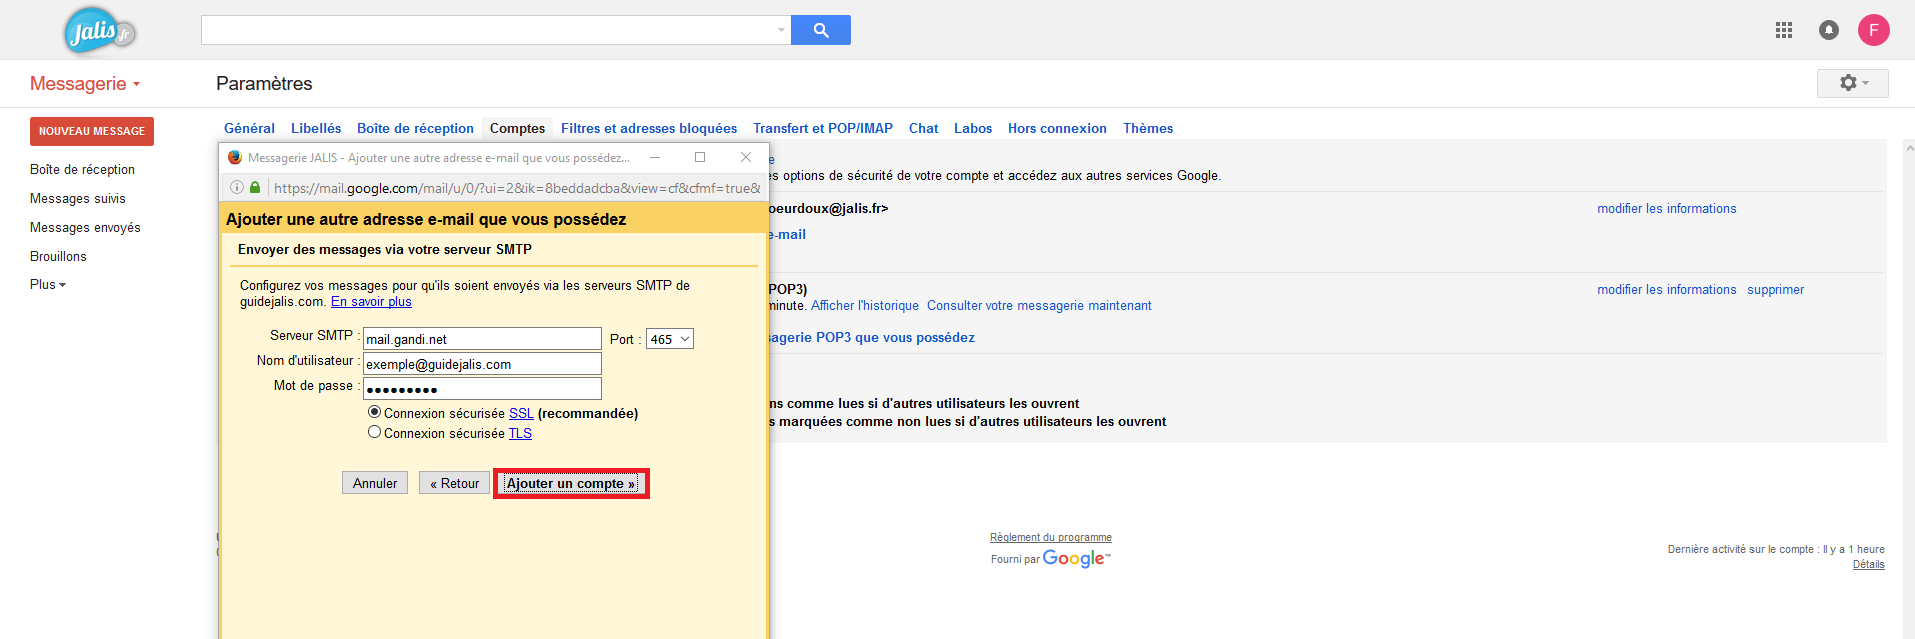Click the green padlock in popup address bar

click(x=255, y=187)
